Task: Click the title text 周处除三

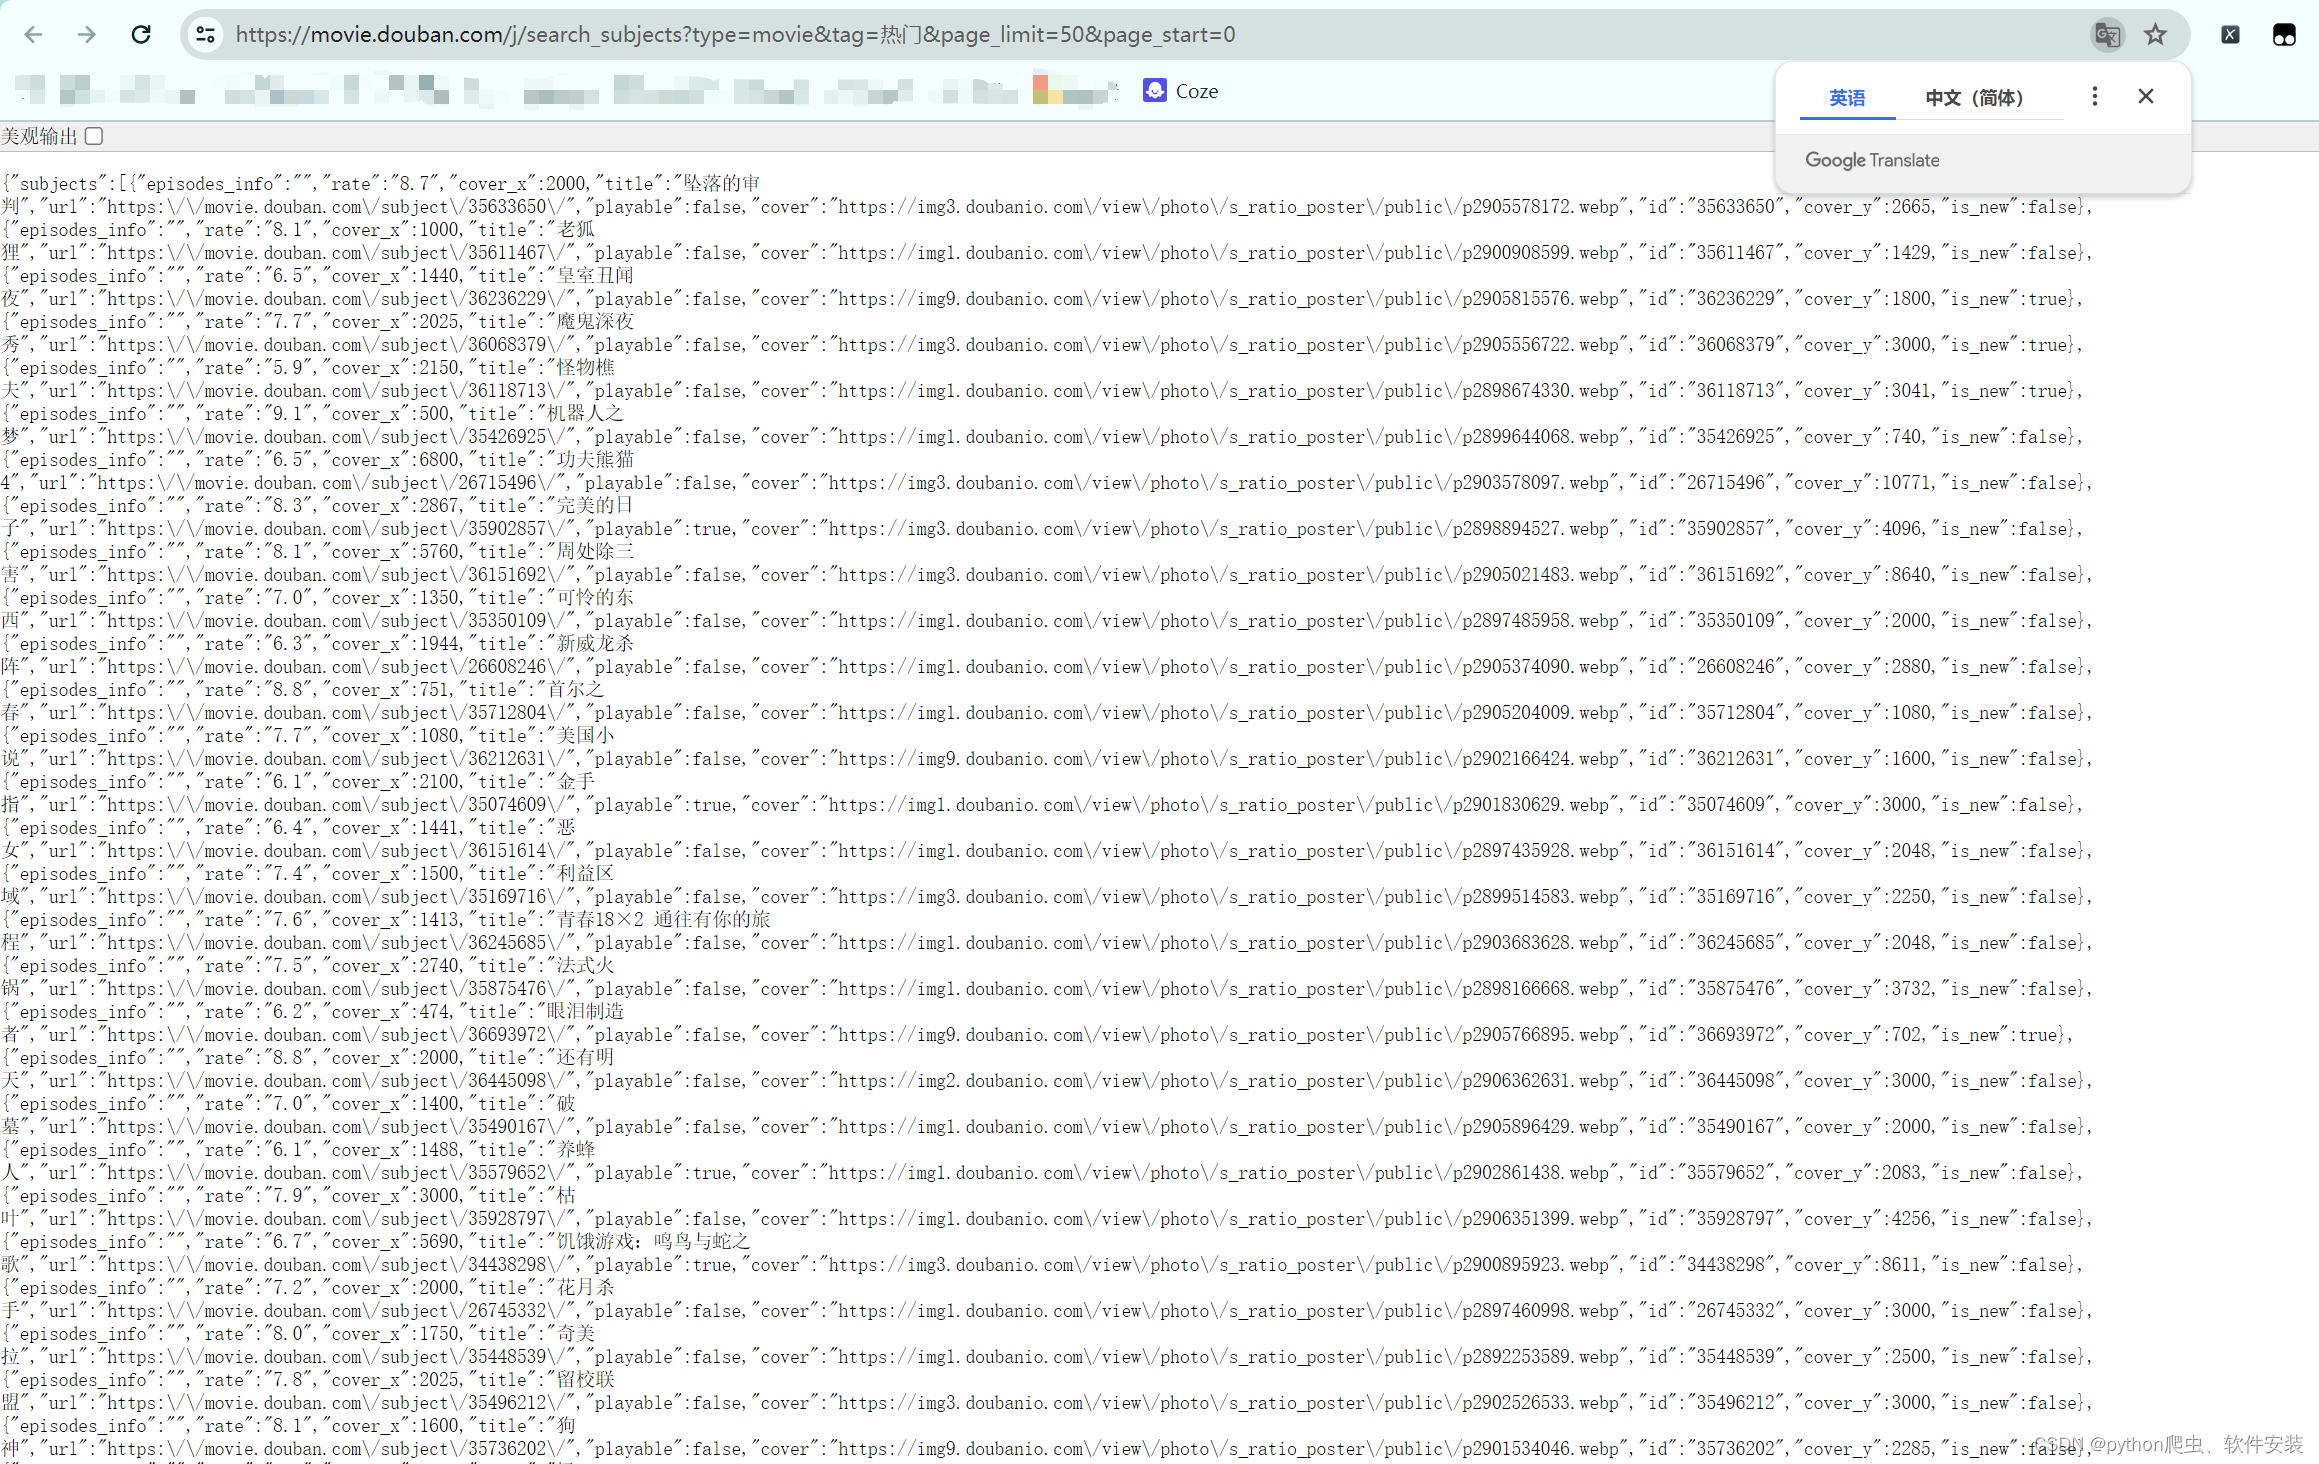Action: tap(595, 551)
